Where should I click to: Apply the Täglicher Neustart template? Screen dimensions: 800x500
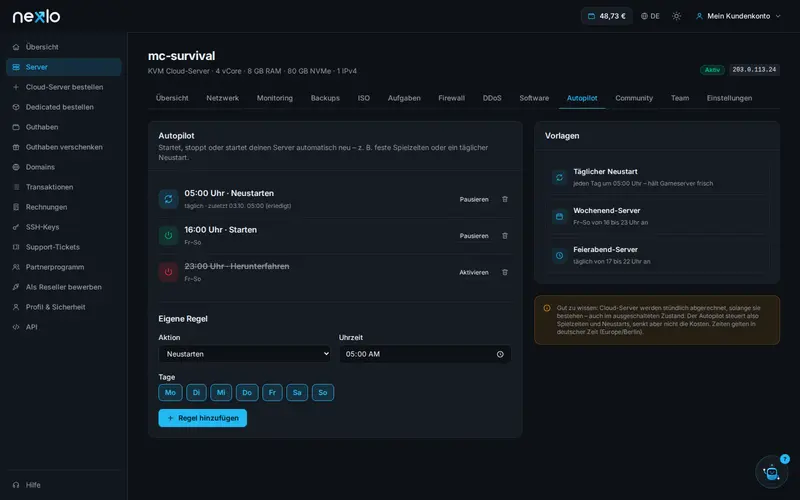657,177
